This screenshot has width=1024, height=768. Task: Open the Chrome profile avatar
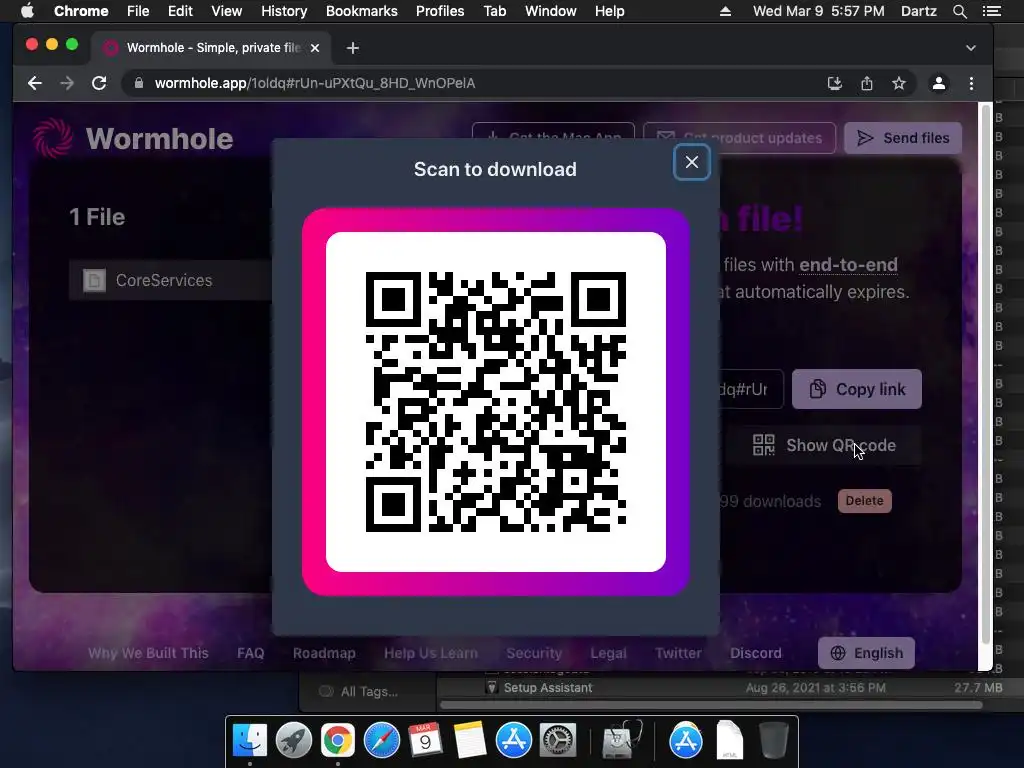(938, 83)
